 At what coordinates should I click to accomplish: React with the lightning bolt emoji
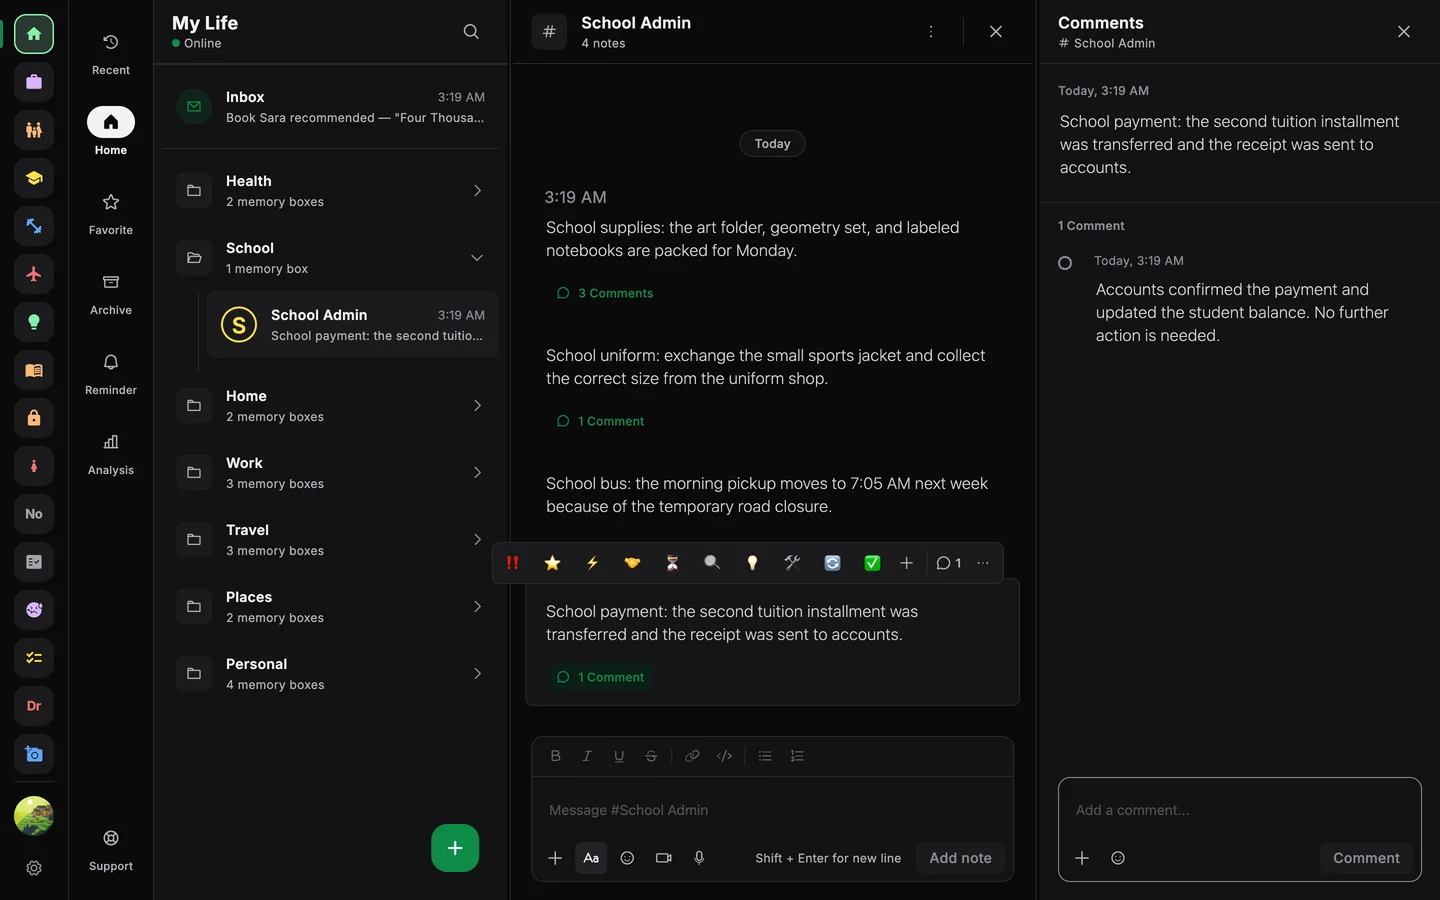(592, 563)
